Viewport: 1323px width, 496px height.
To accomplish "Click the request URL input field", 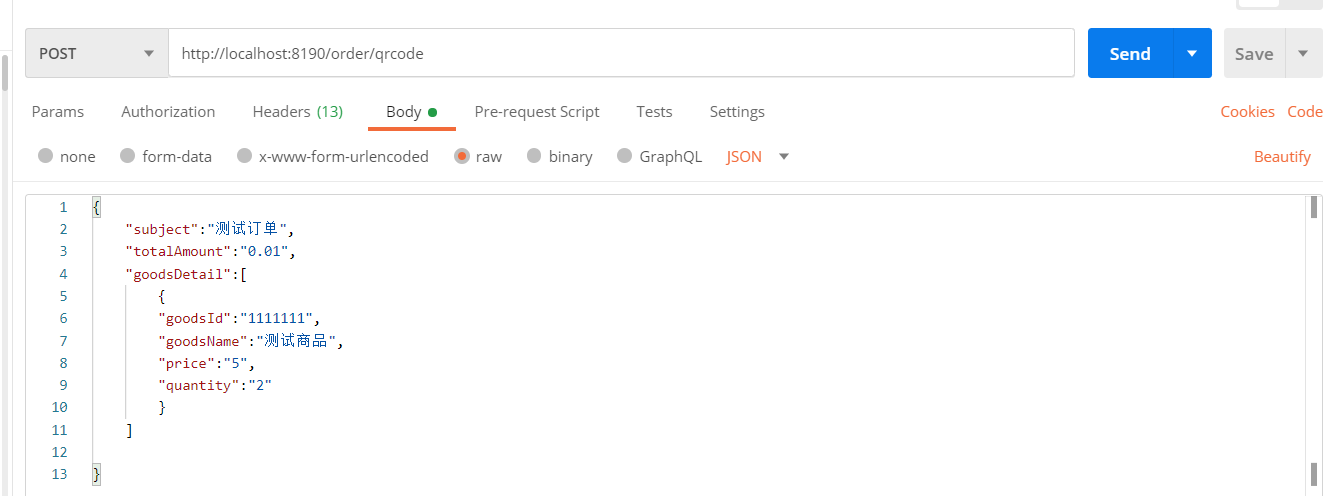I will pyautogui.click(x=620, y=54).
